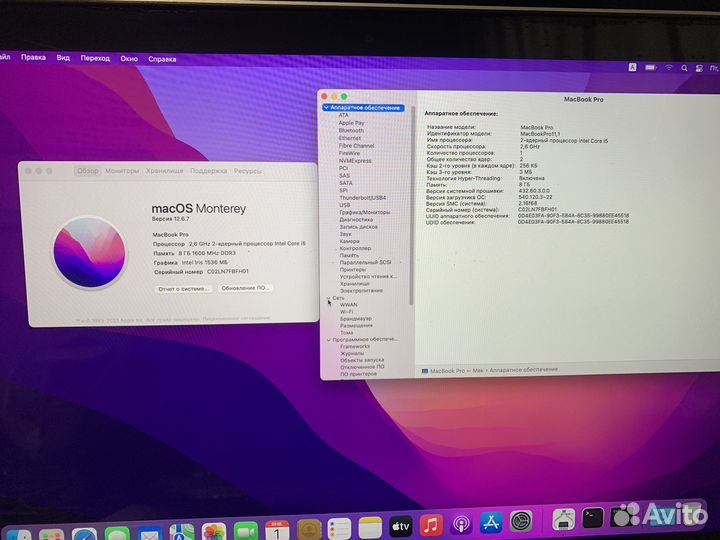Click the System Information sidebar scrollbar
The height and width of the screenshot is (540, 720).
pos(411,205)
